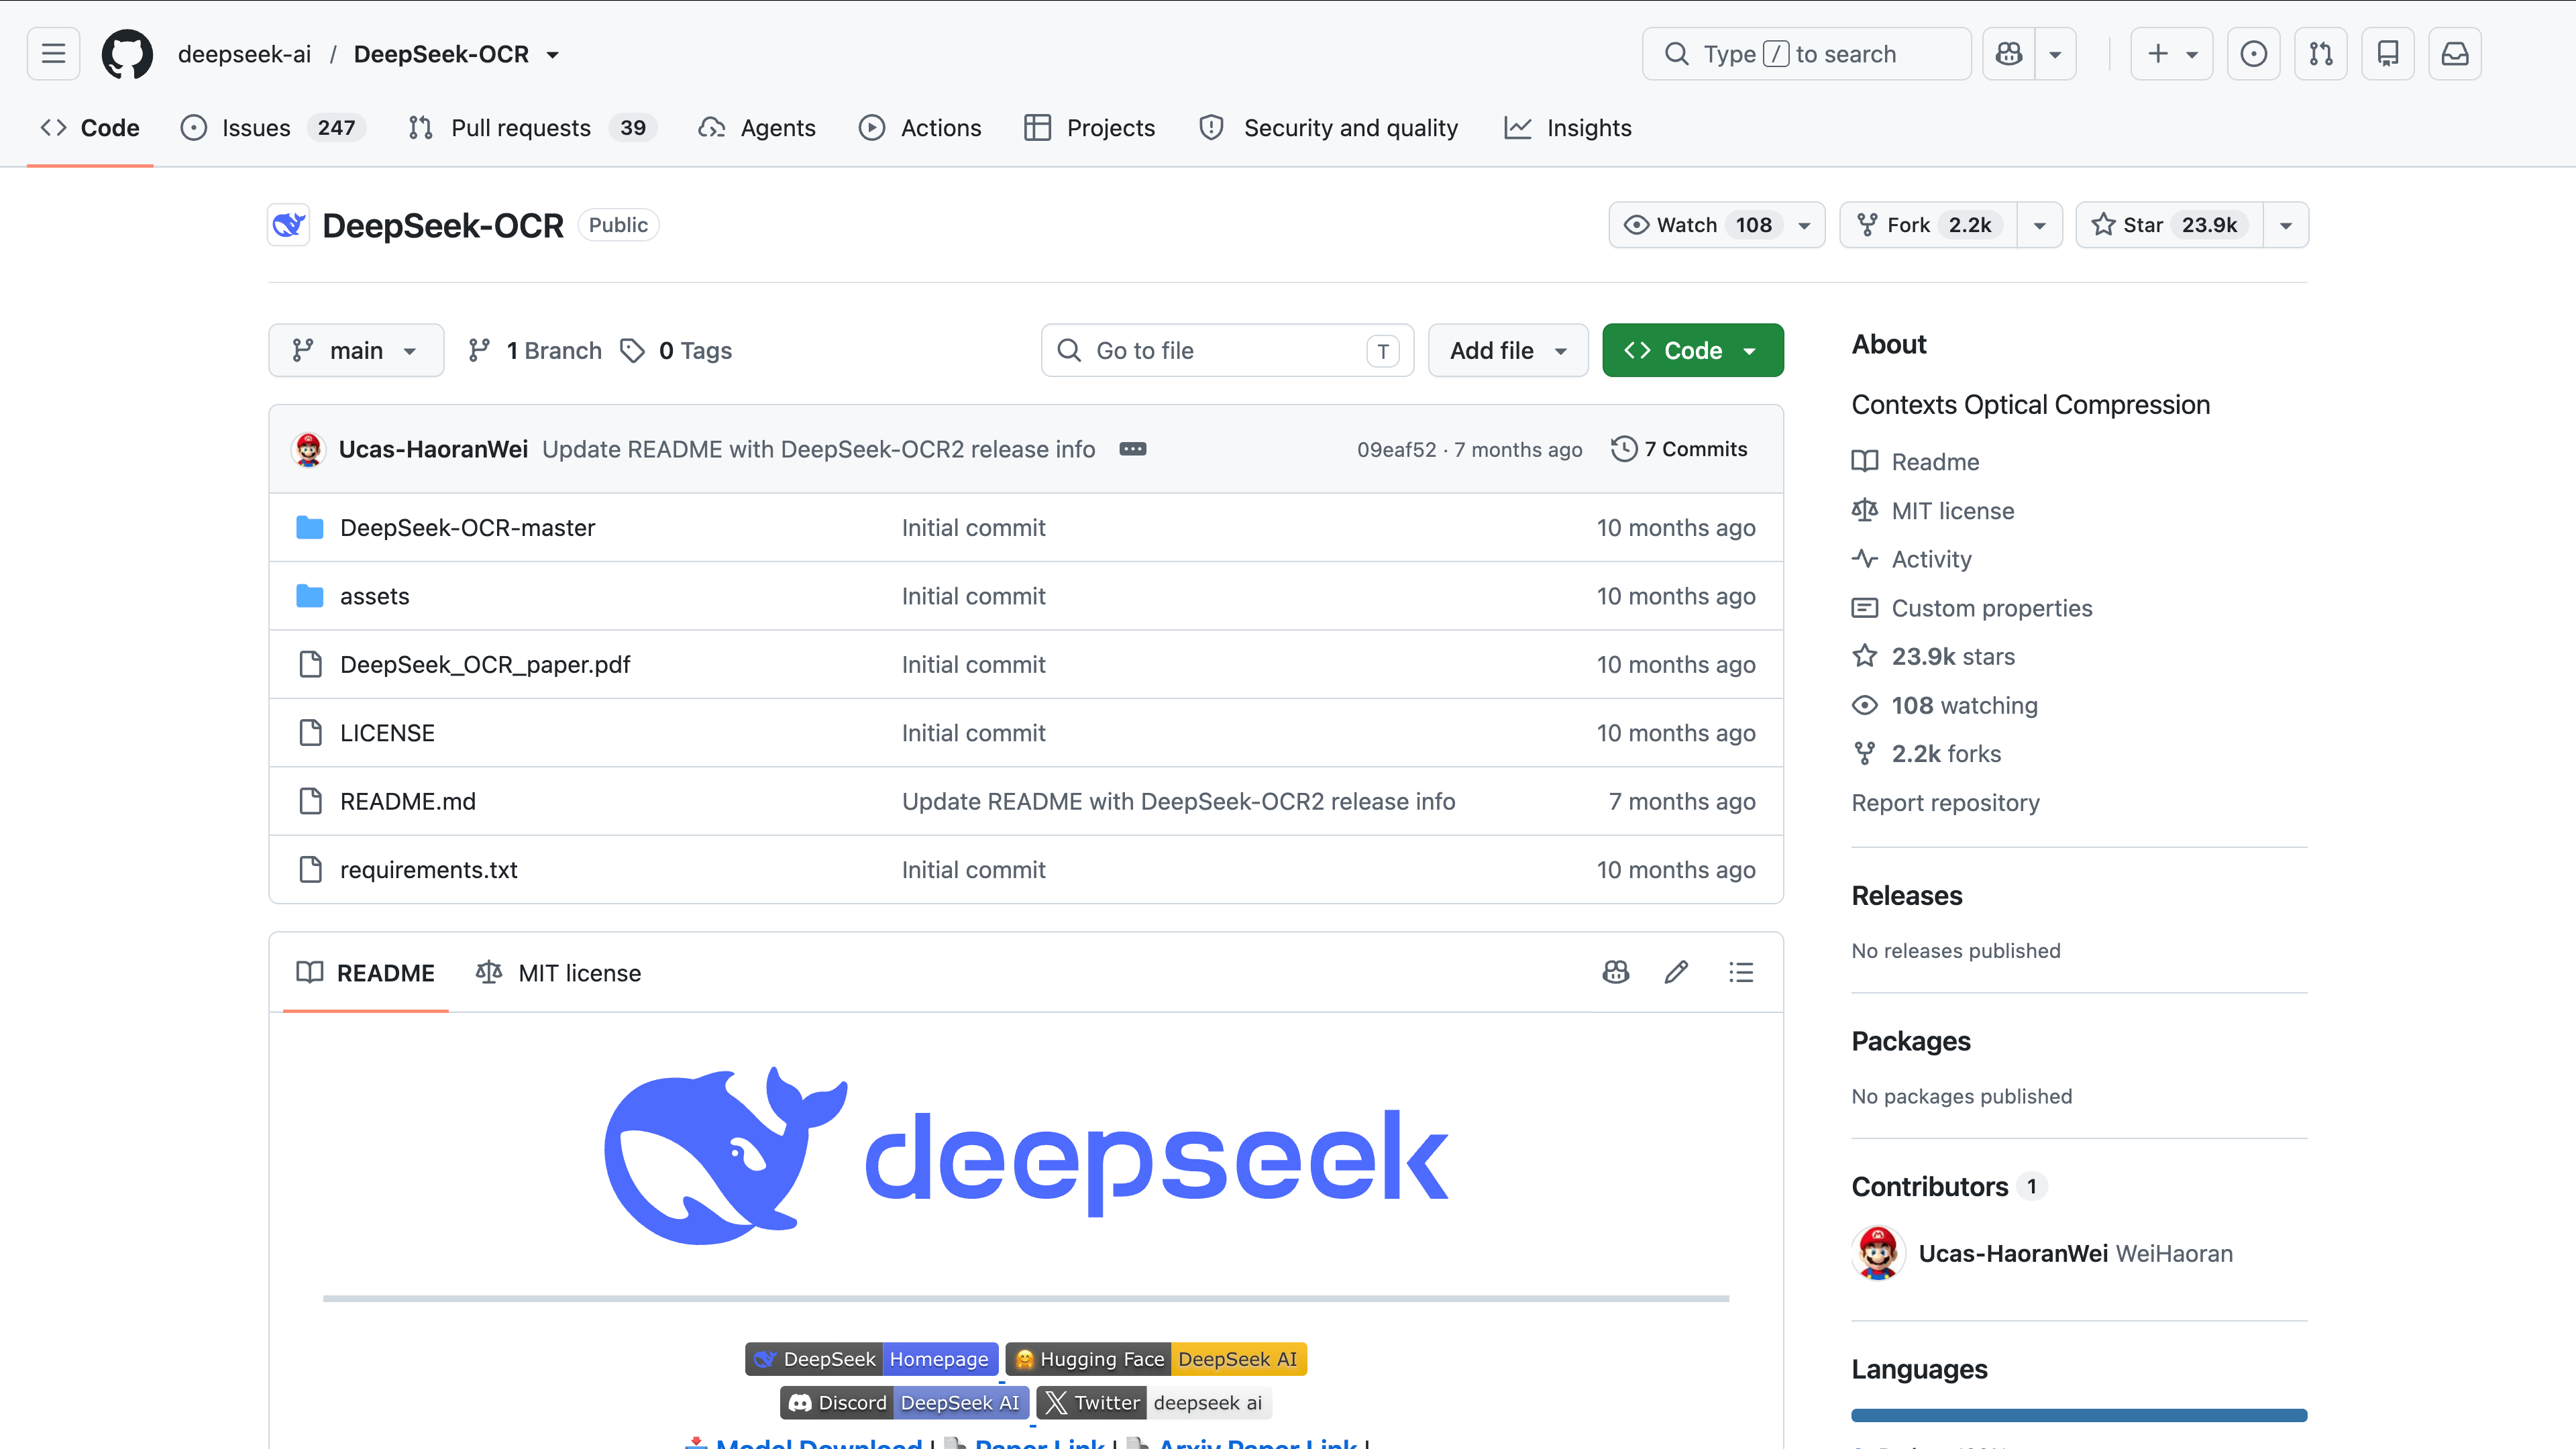
Task: Click the Go to file search field
Action: (x=1227, y=350)
